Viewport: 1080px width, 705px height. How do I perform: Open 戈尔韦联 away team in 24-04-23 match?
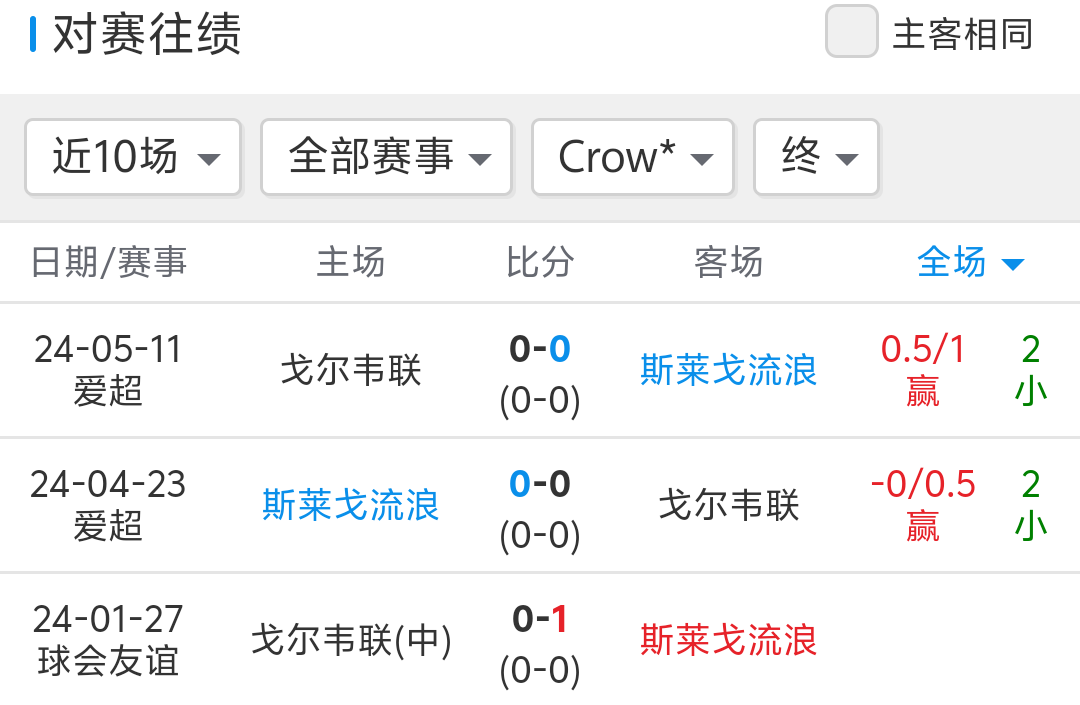pyautogui.click(x=728, y=505)
